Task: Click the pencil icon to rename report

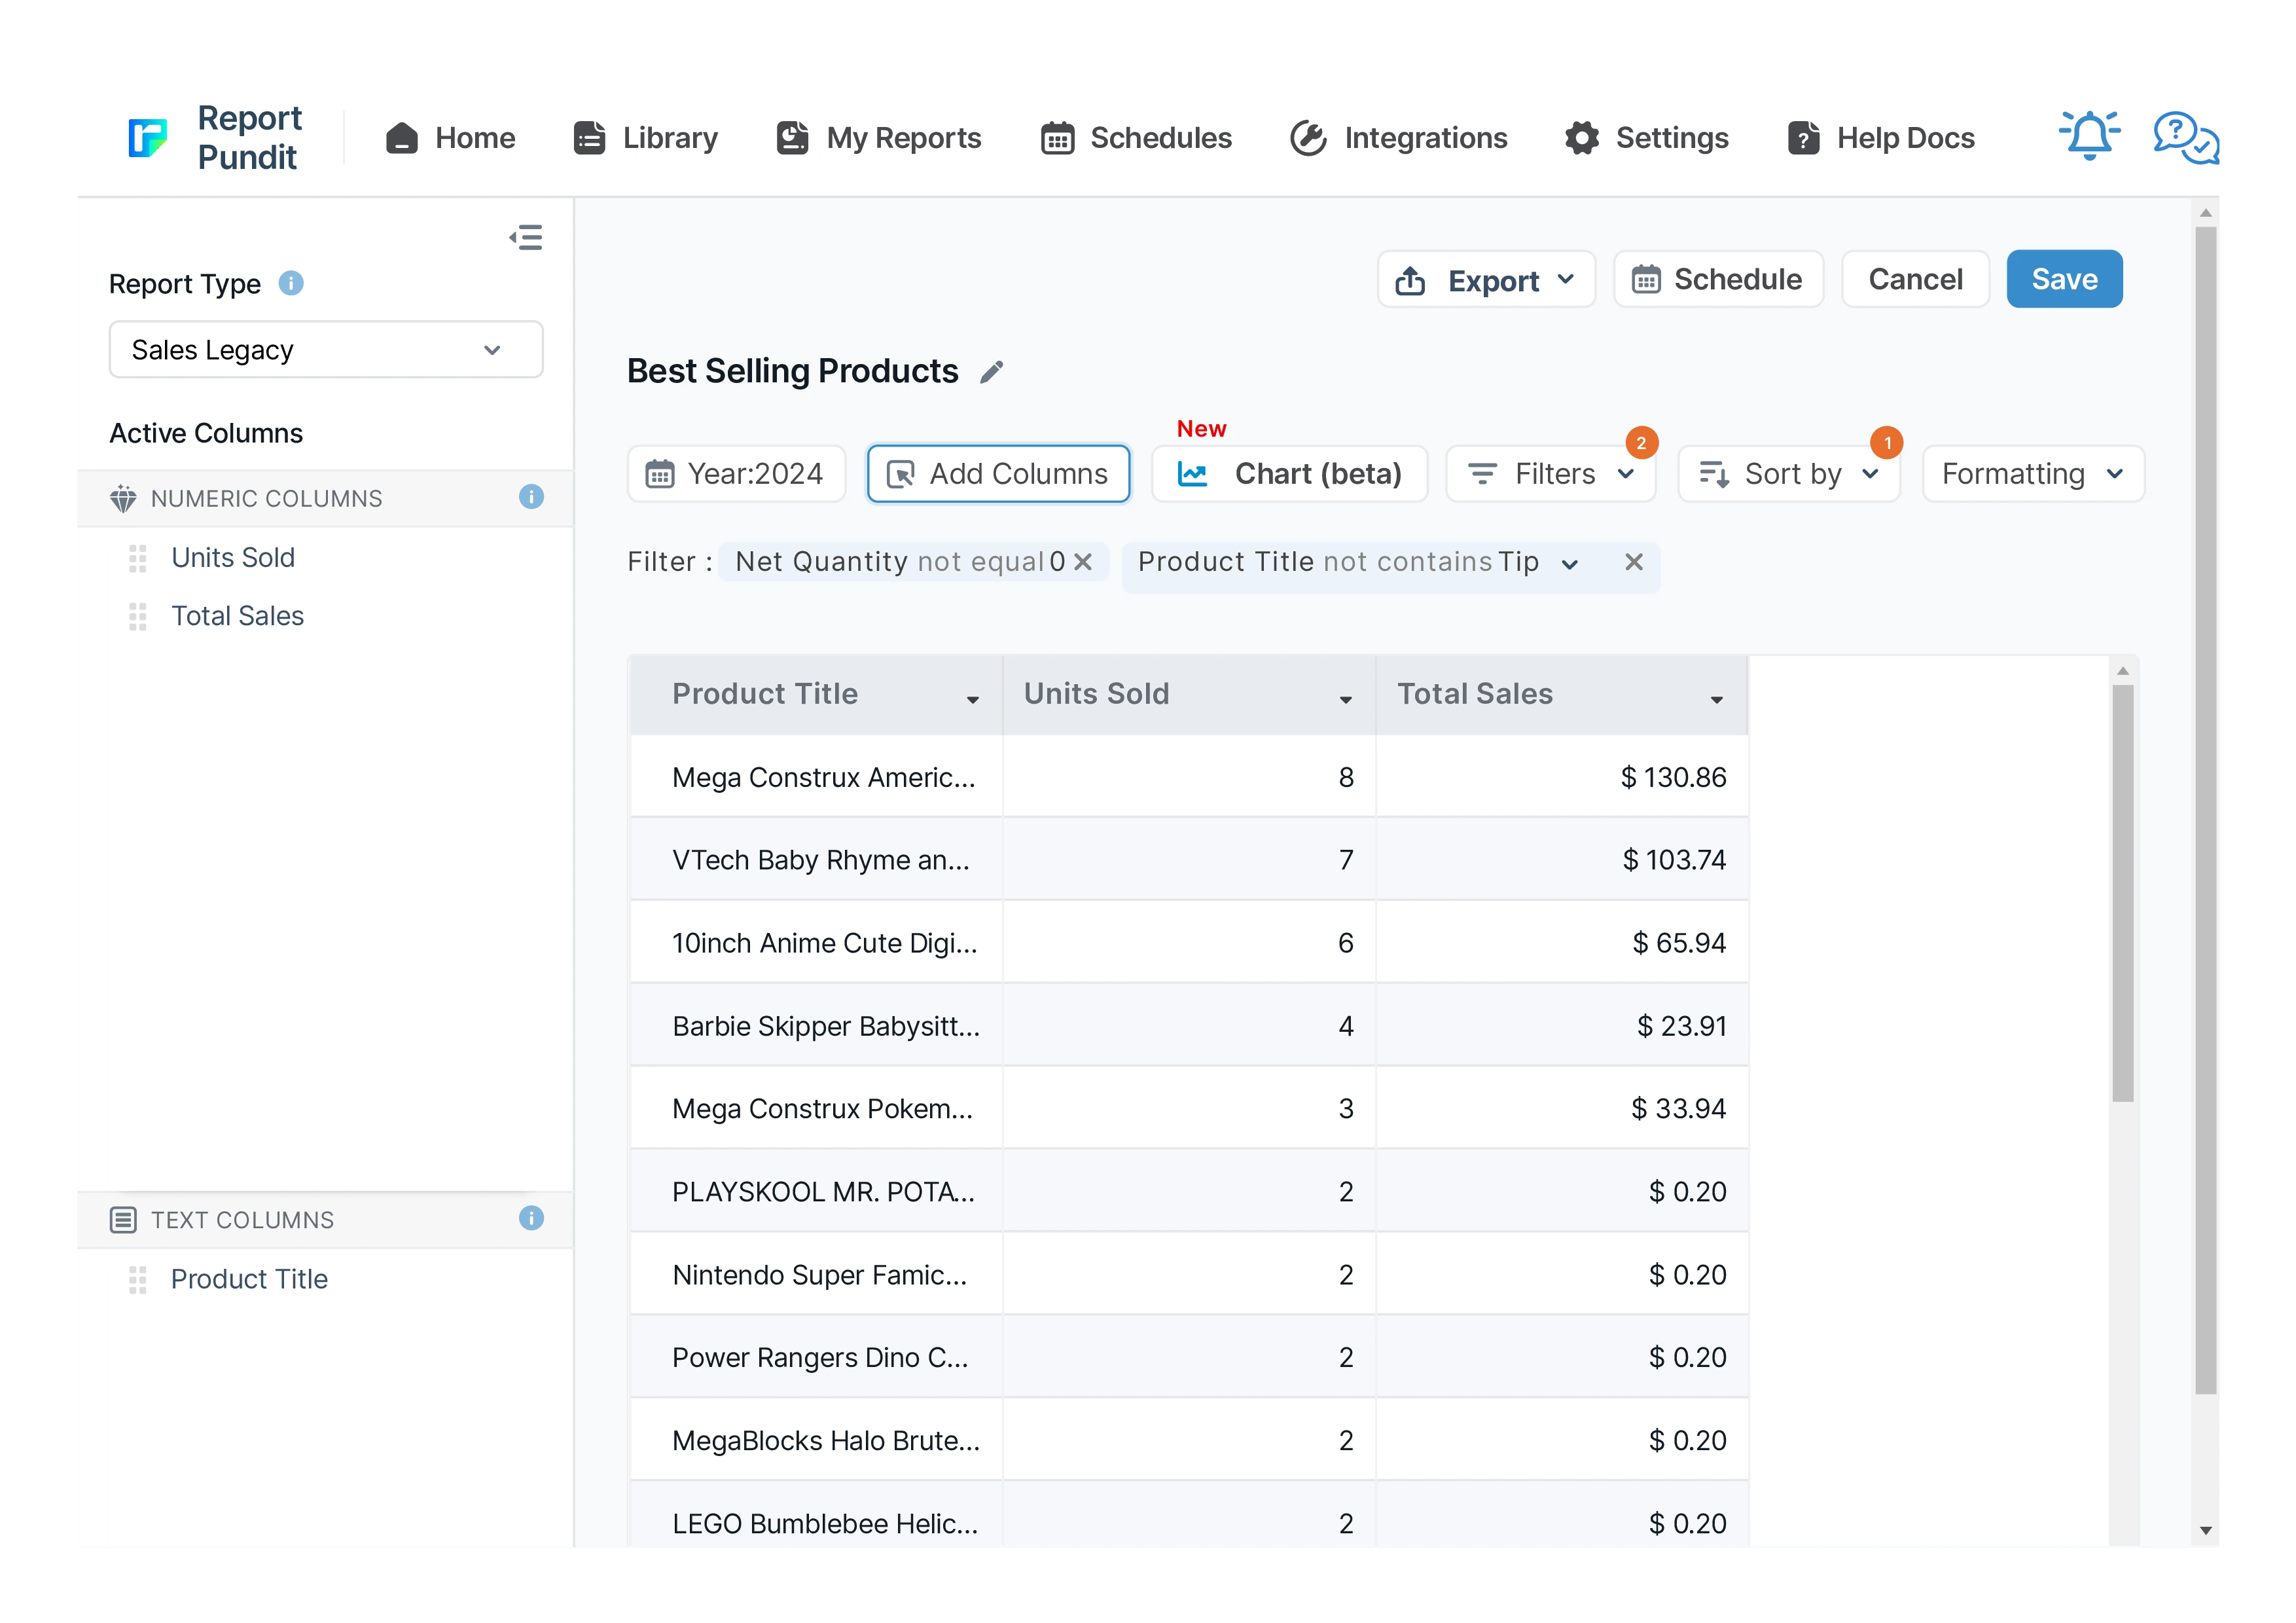Action: click(x=991, y=372)
